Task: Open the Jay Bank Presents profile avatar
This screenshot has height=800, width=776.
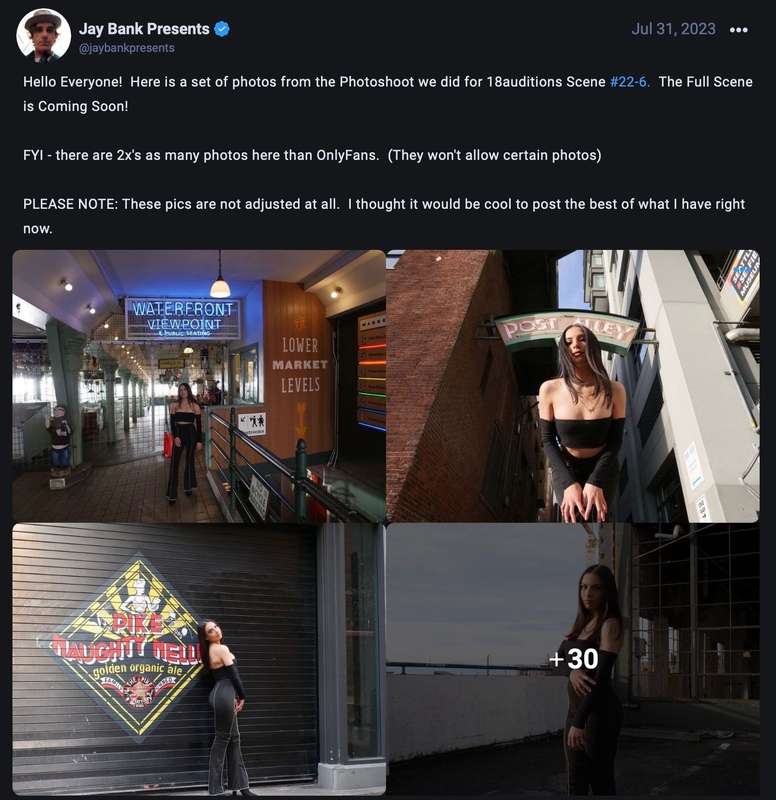Action: point(43,35)
